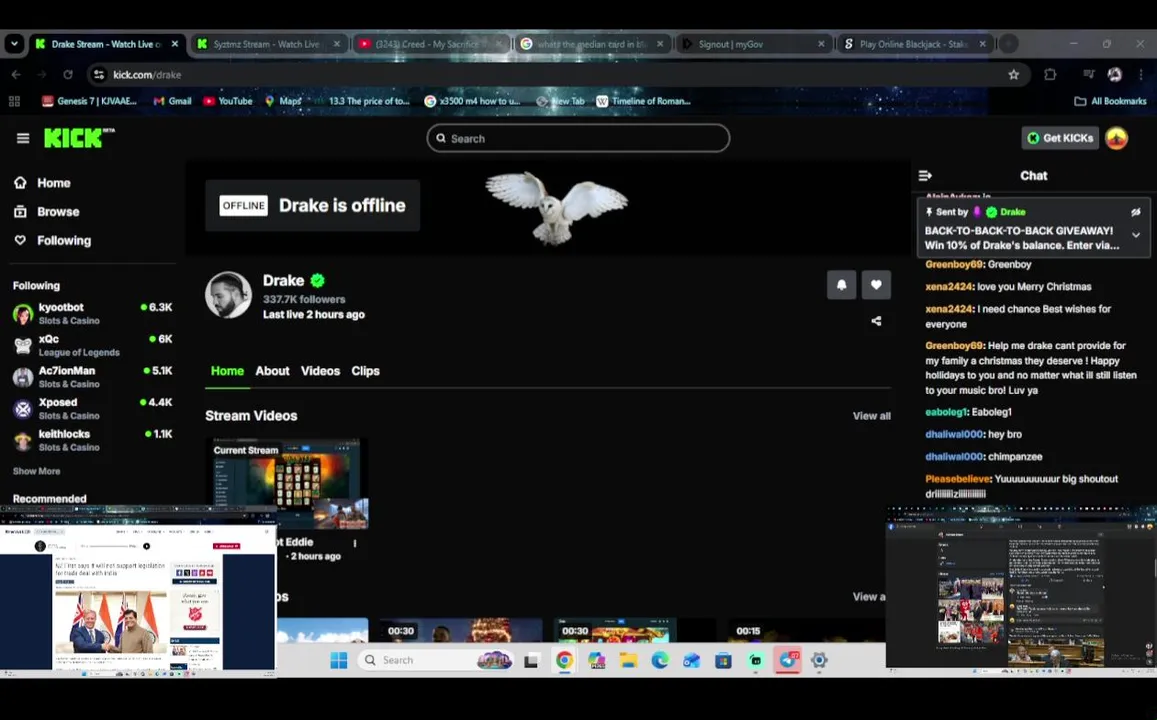Open Task View on the taskbar
Viewport: 1157px width, 720px height.
pyautogui.click(x=531, y=660)
